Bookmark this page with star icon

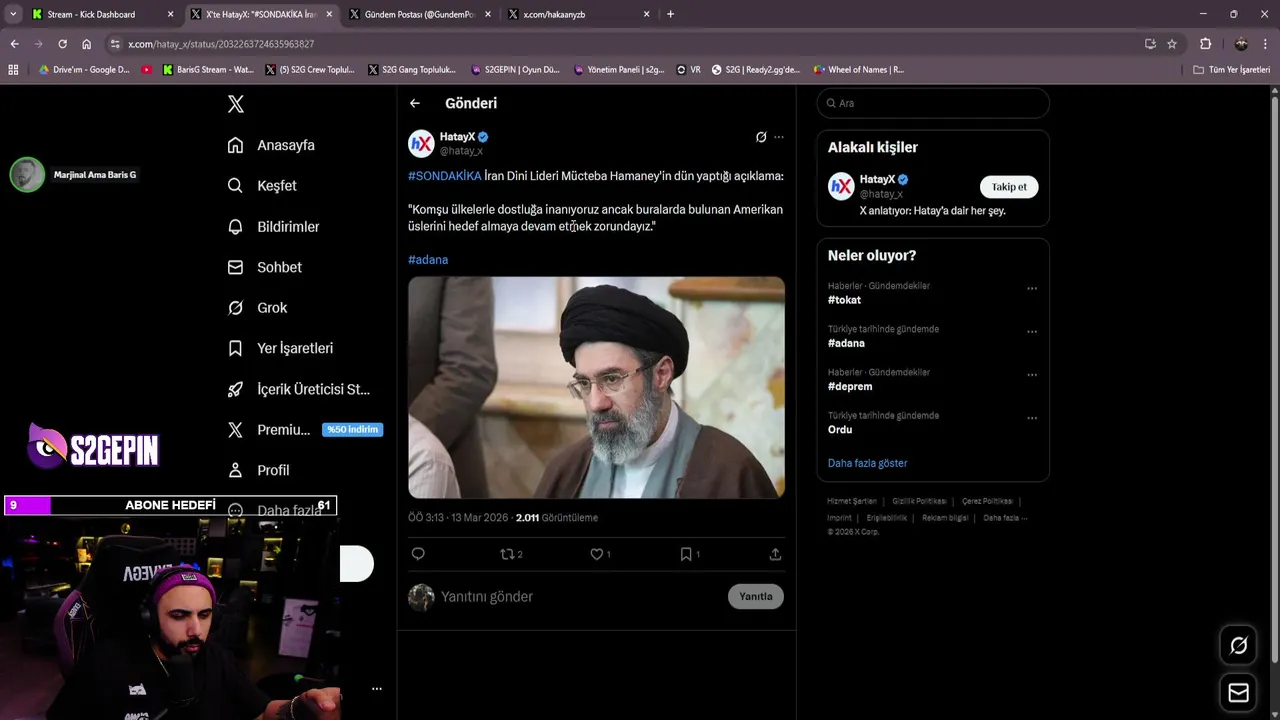click(1172, 44)
